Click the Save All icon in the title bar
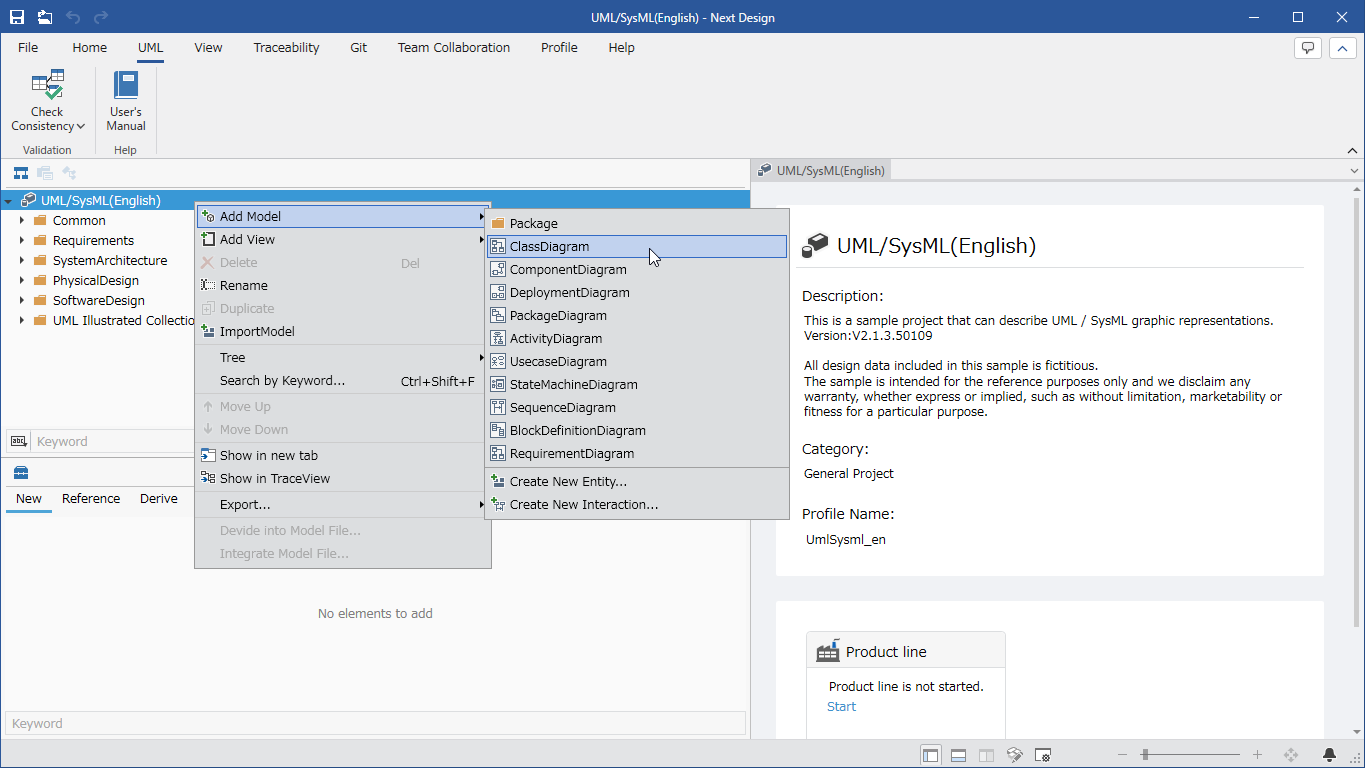Image resolution: width=1365 pixels, height=768 pixels. (x=45, y=17)
